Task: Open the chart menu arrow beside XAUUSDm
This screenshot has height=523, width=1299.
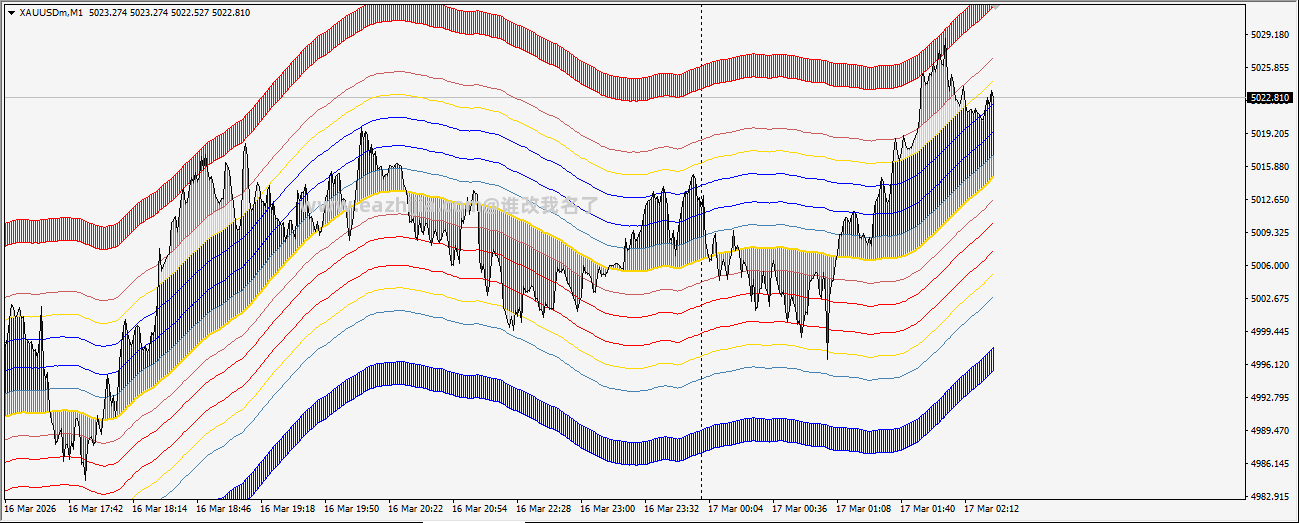Action: [11, 11]
